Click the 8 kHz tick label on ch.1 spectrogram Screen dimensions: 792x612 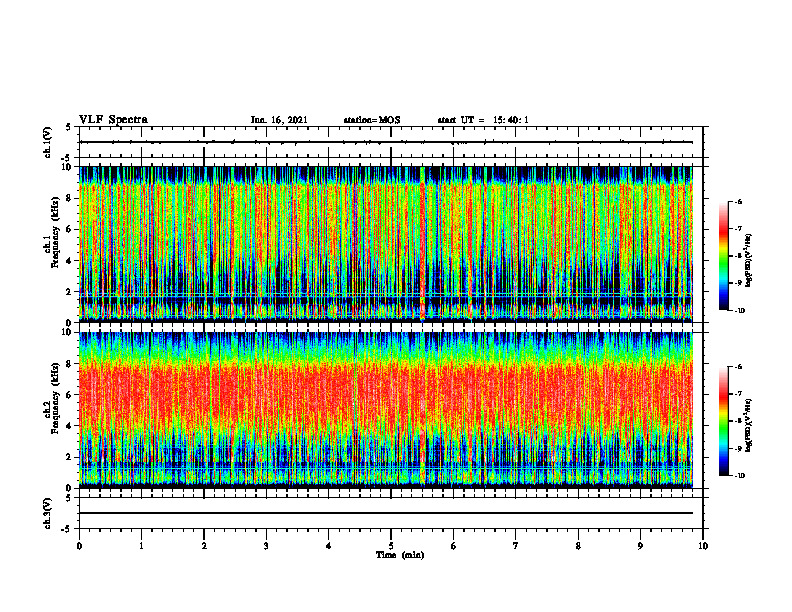[x=71, y=198]
